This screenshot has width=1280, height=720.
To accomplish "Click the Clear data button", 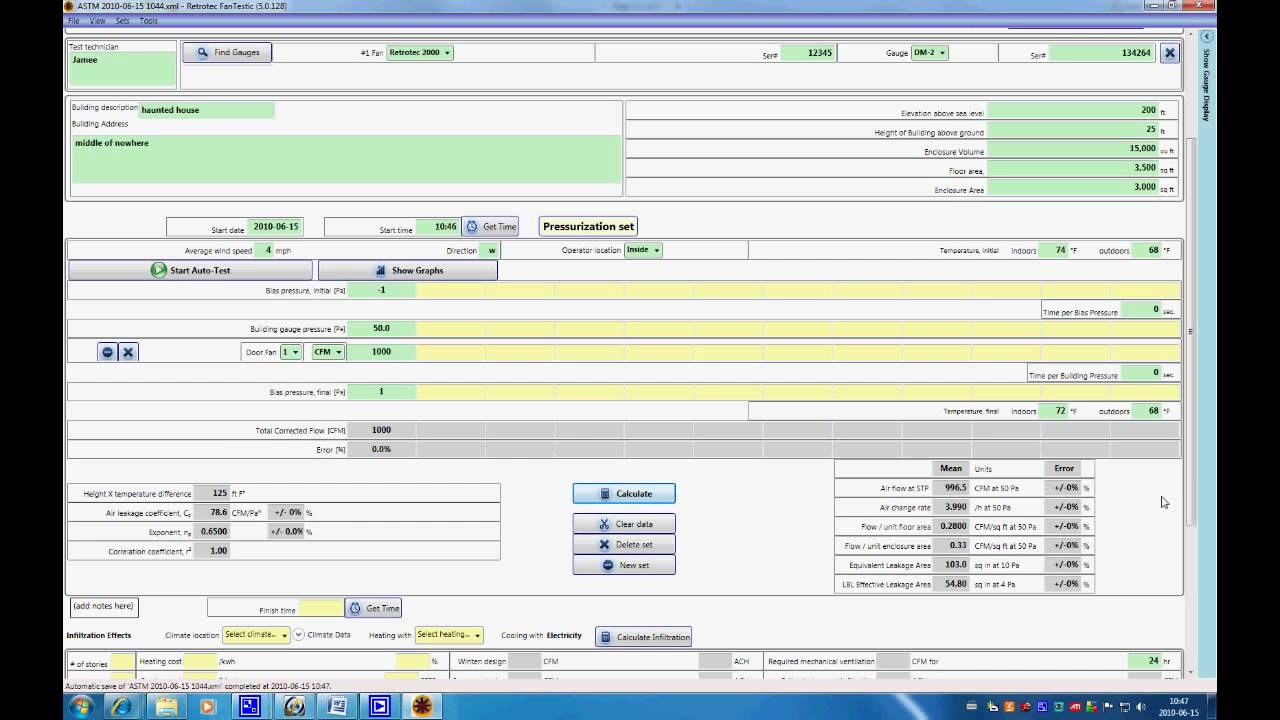I will [x=624, y=524].
